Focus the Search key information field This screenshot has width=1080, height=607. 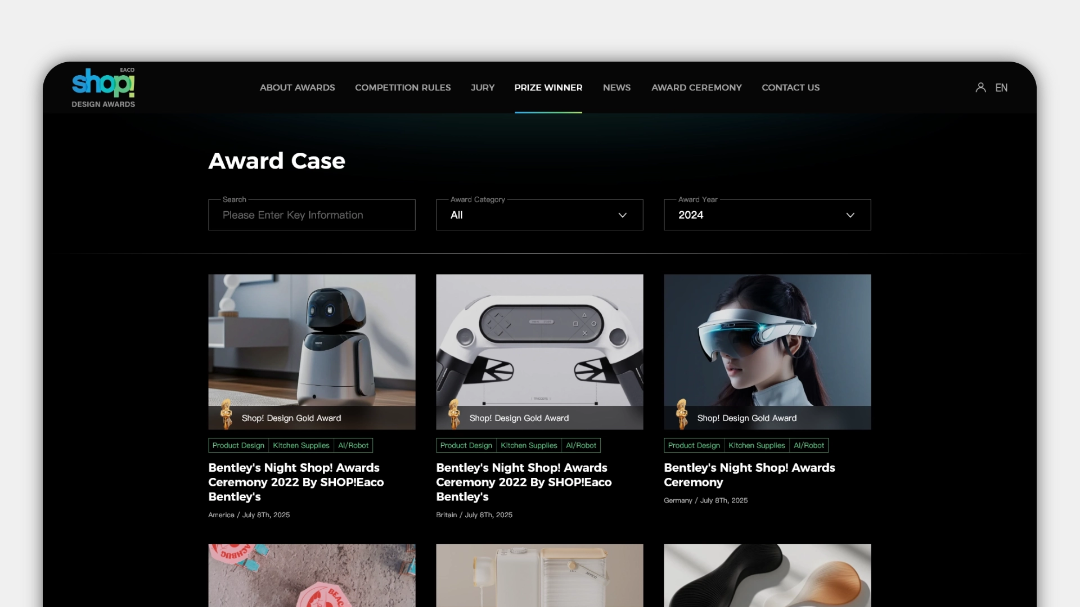pyautogui.click(x=311, y=215)
